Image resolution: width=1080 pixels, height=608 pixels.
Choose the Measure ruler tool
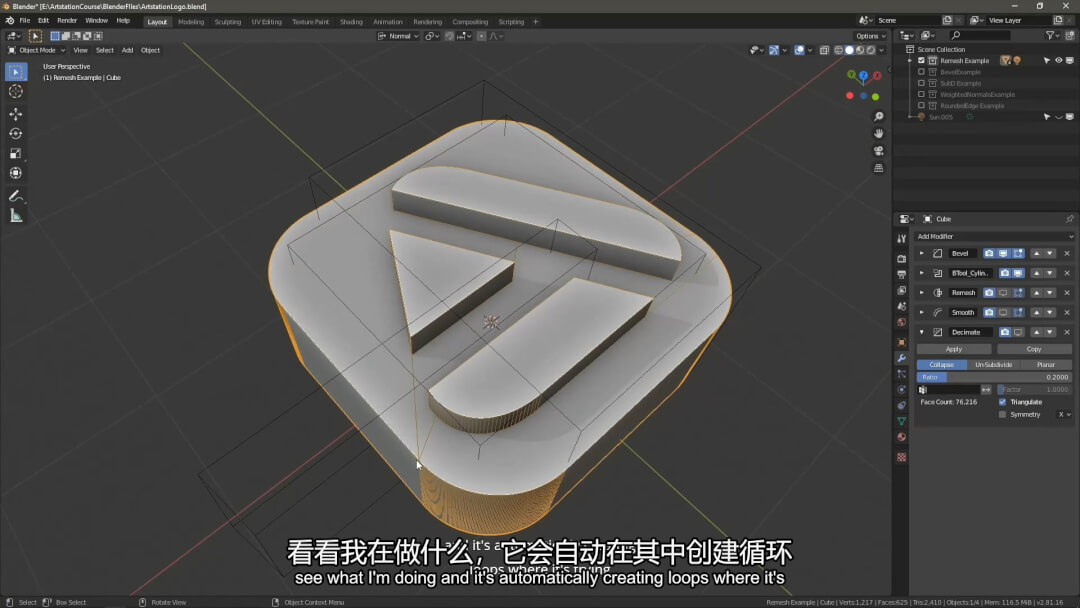(16, 216)
